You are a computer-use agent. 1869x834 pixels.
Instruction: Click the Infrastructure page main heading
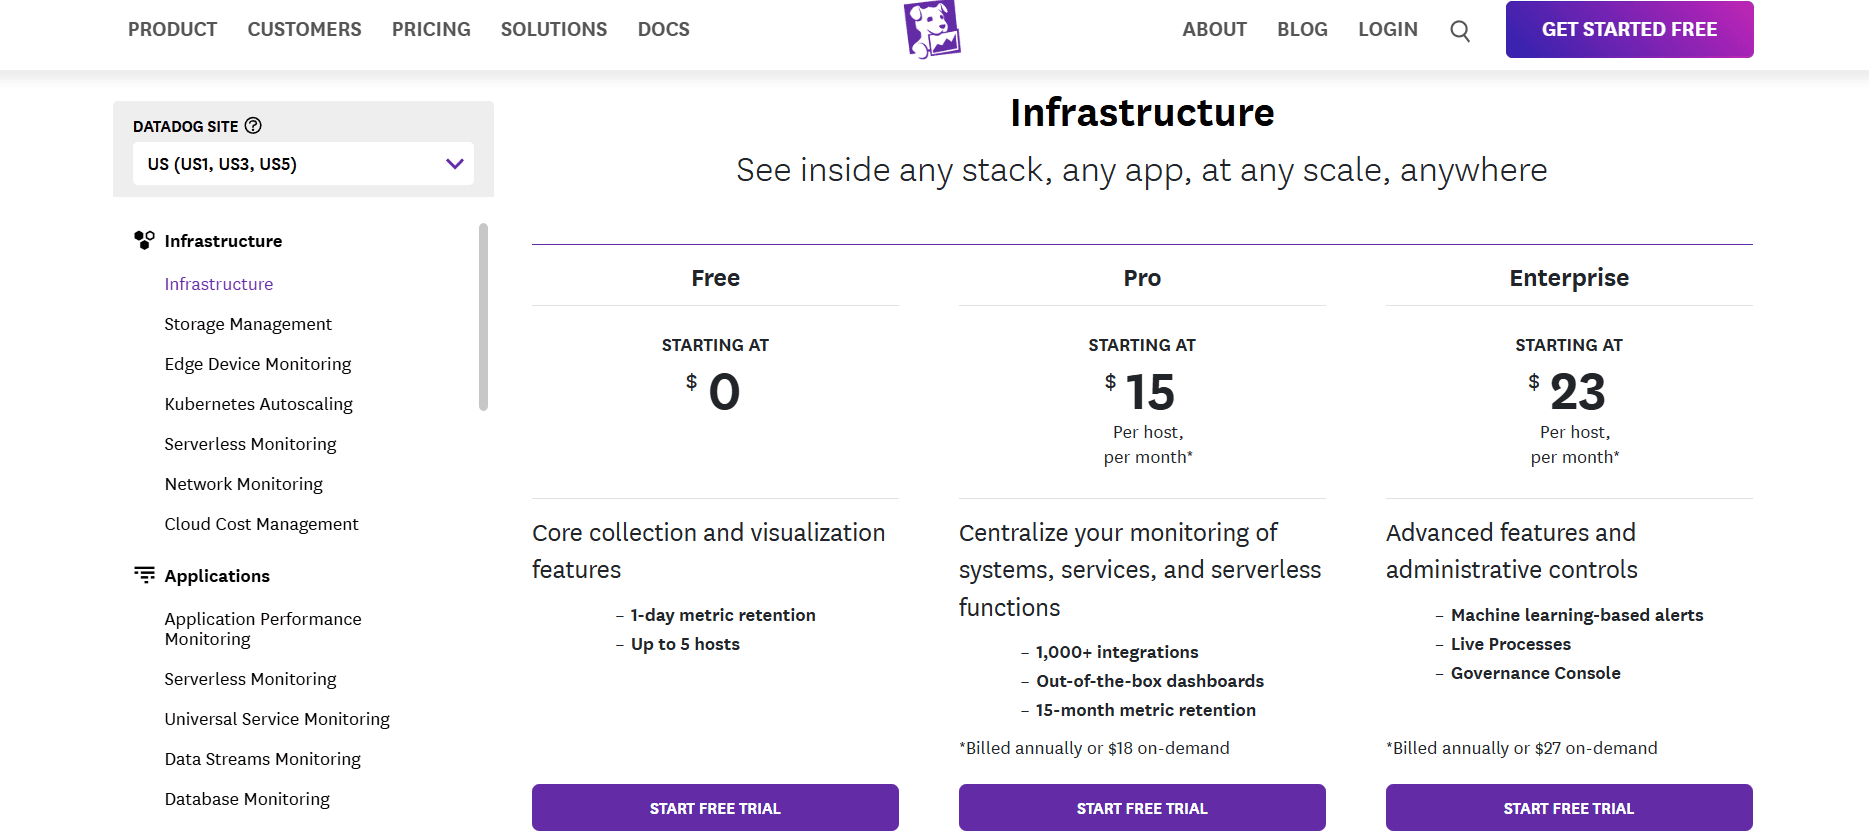point(1142,113)
